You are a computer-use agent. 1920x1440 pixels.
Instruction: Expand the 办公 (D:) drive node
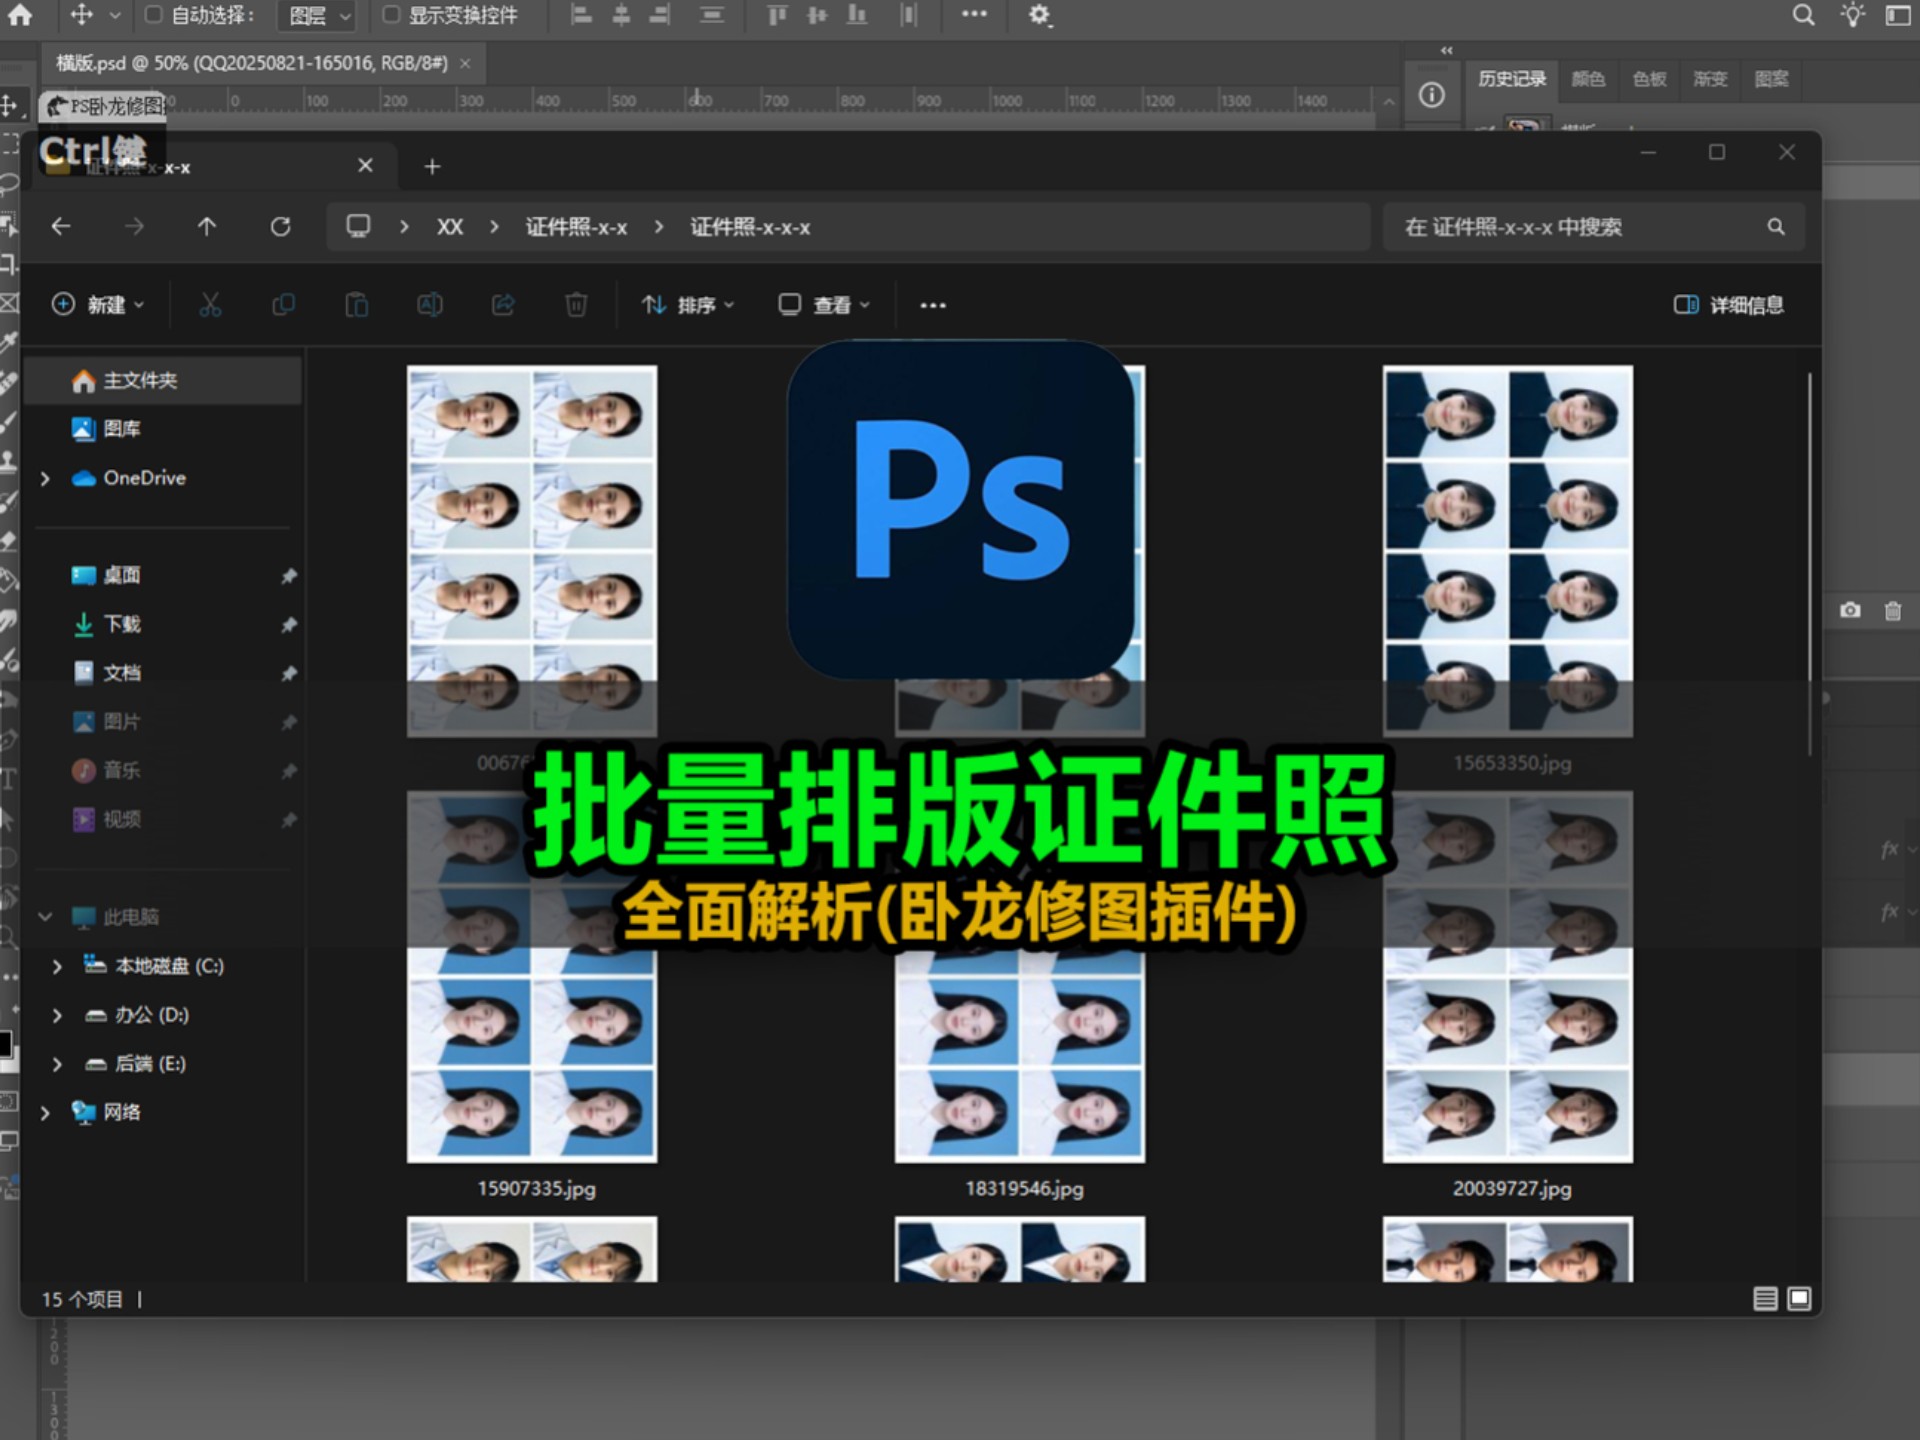(57, 1015)
